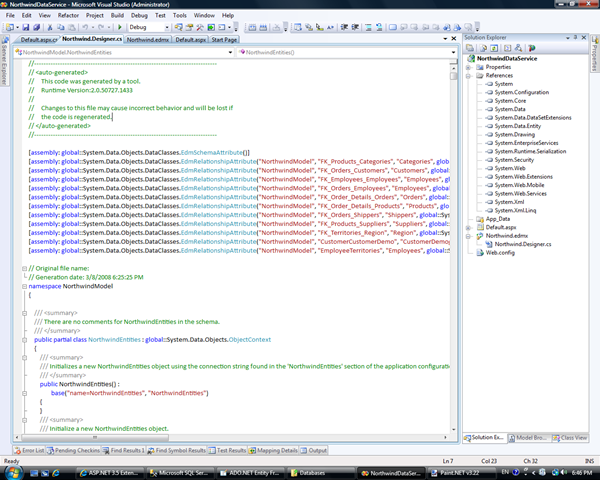Click the hammer-and-wrench Toolbox icon
Screen dimensions: 600x480
coord(200,27)
